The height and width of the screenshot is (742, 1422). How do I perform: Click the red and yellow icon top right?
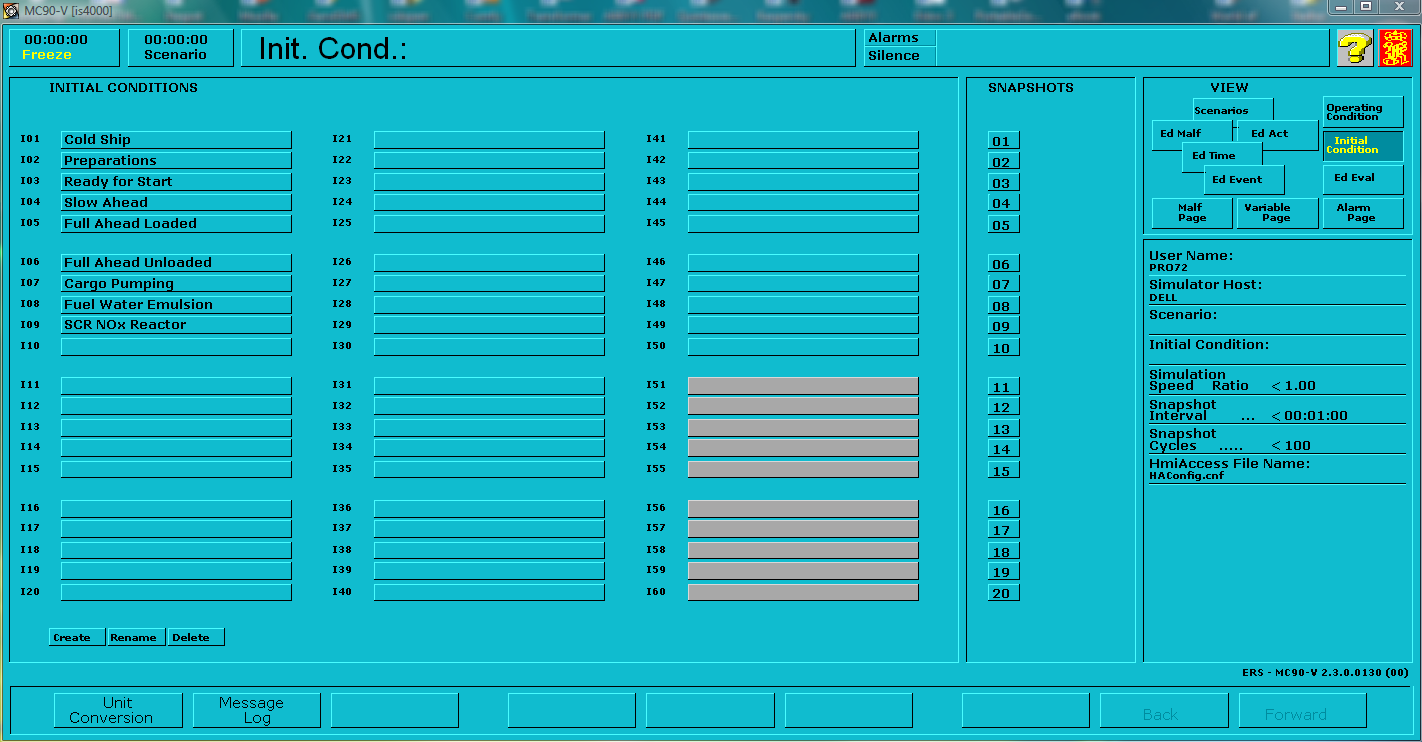click(x=1395, y=48)
